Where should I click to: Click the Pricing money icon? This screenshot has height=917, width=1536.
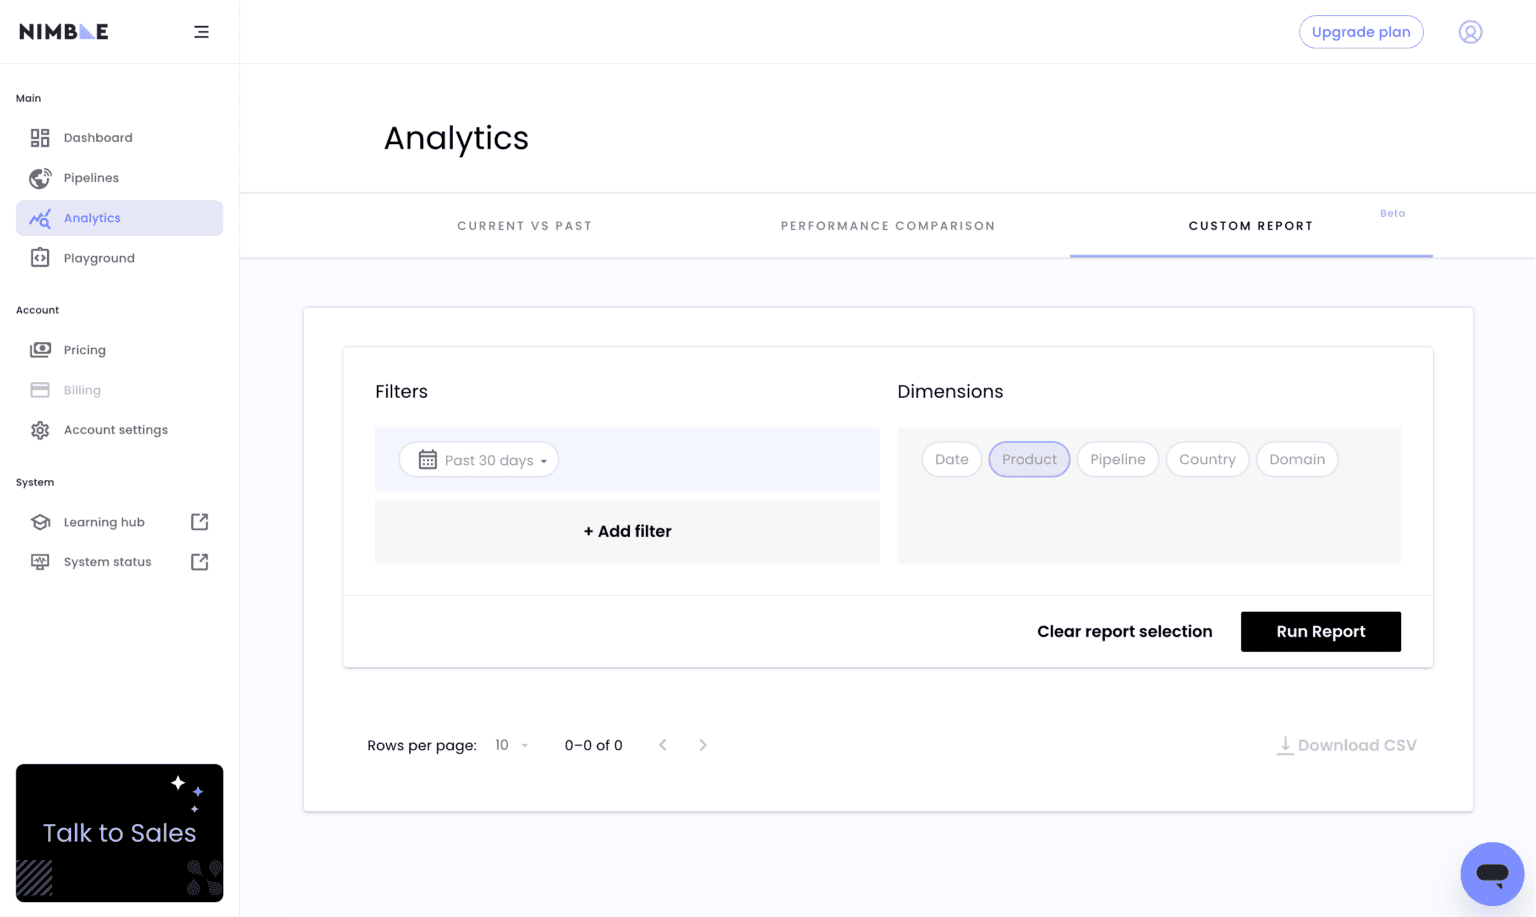pos(40,350)
